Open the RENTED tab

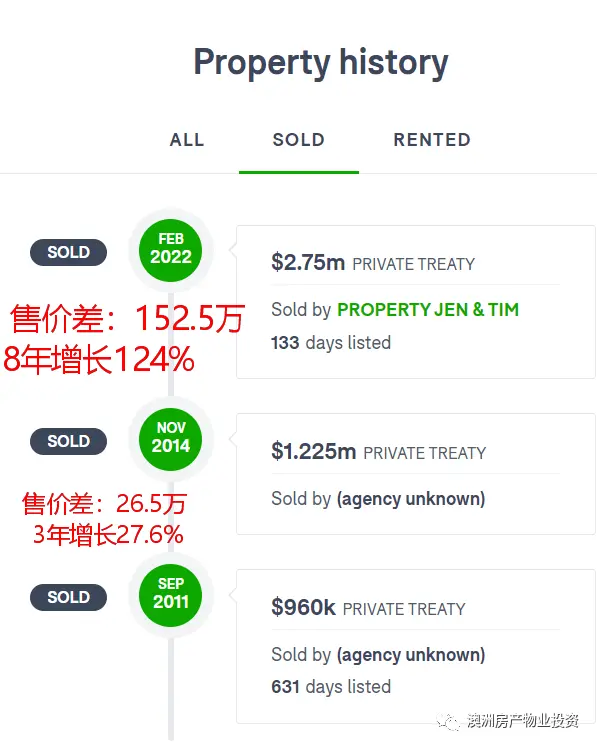pos(432,140)
